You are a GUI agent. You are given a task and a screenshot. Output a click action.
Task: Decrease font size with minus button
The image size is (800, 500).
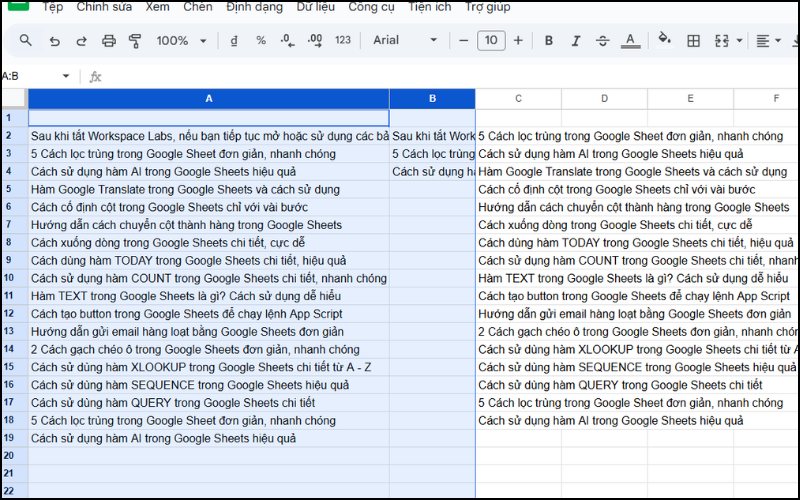[x=464, y=41]
